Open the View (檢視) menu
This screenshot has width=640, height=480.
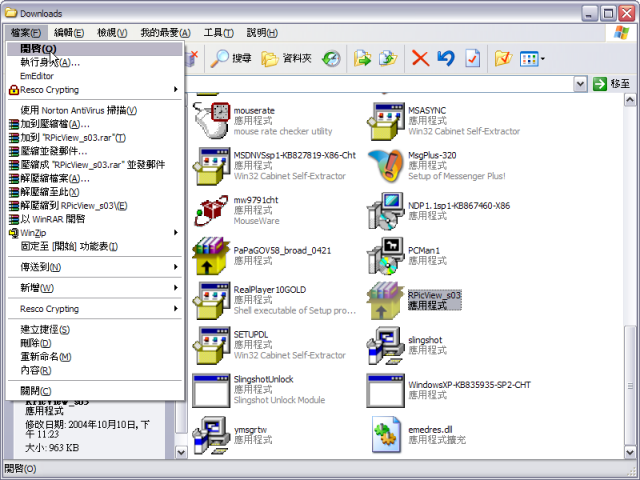coord(112,33)
